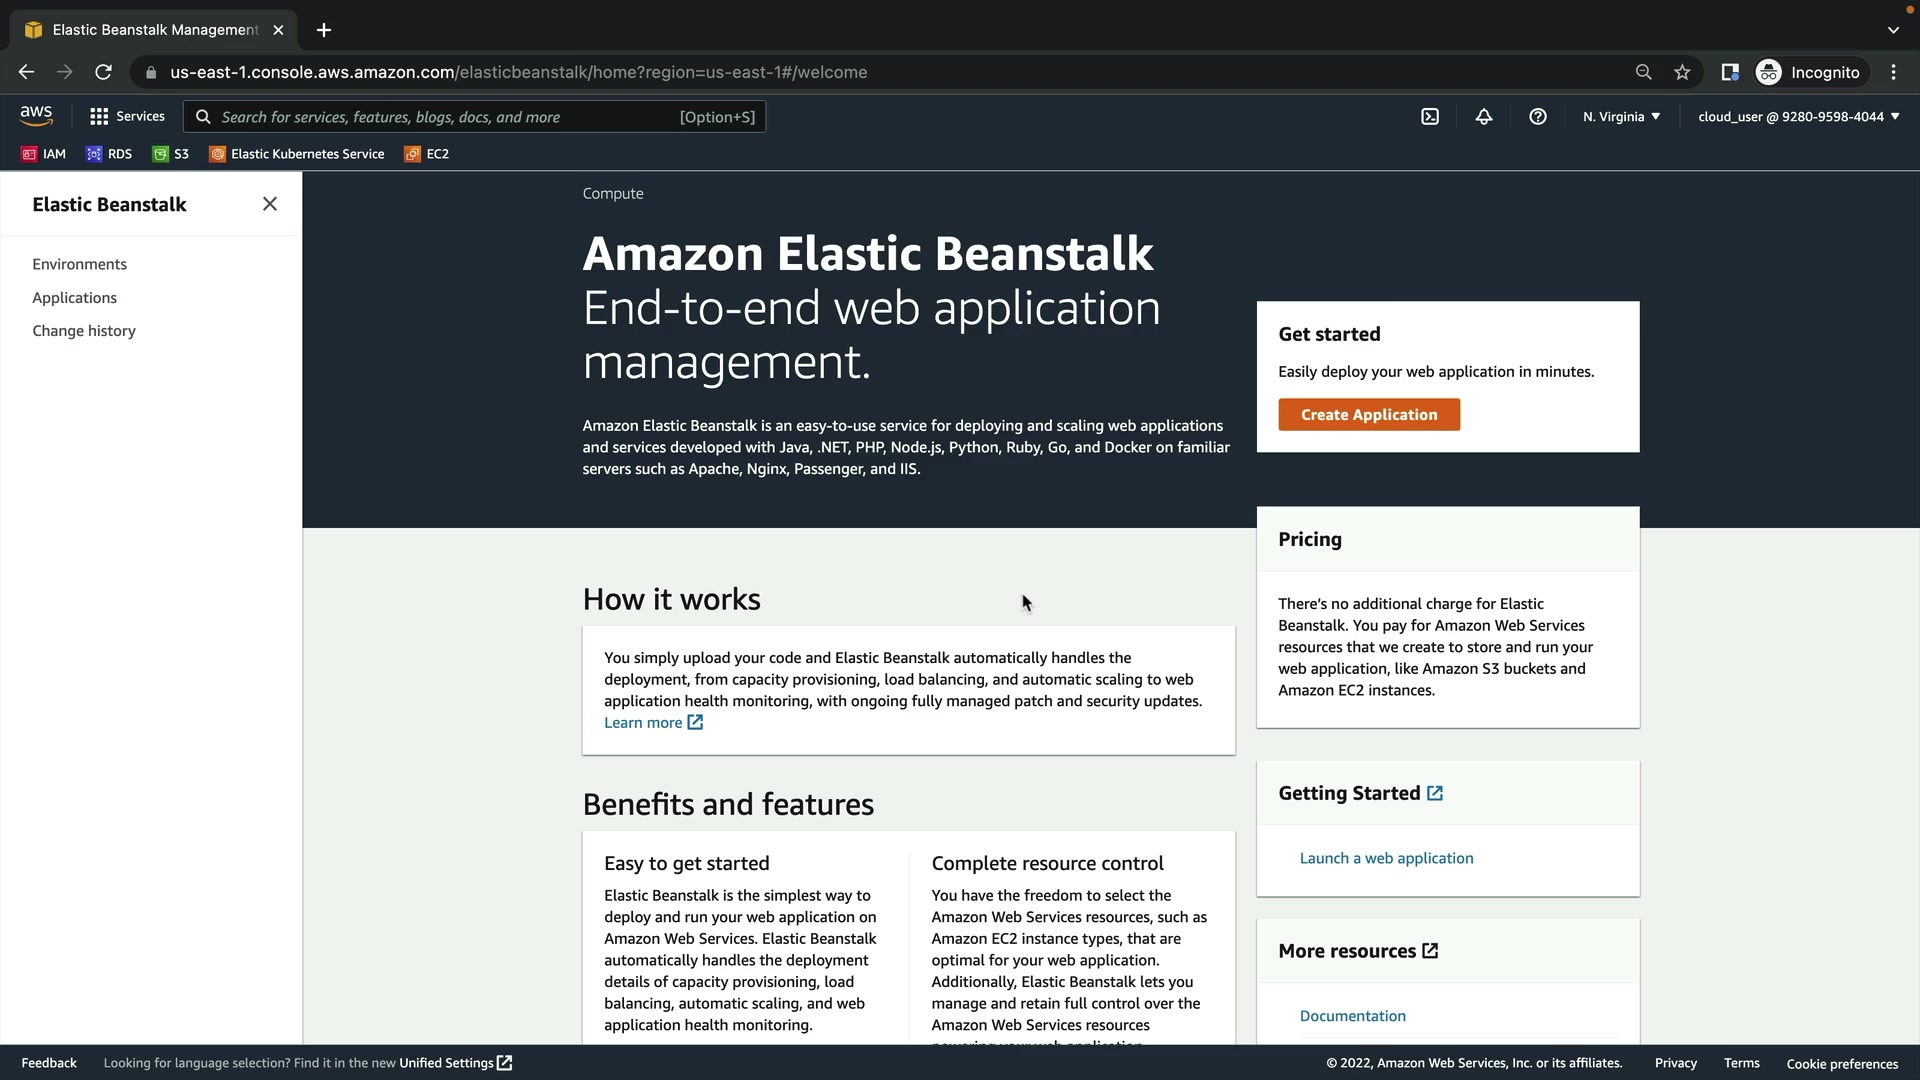1920x1080 pixels.
Task: Open the Launch a web application link
Action: 1386,858
